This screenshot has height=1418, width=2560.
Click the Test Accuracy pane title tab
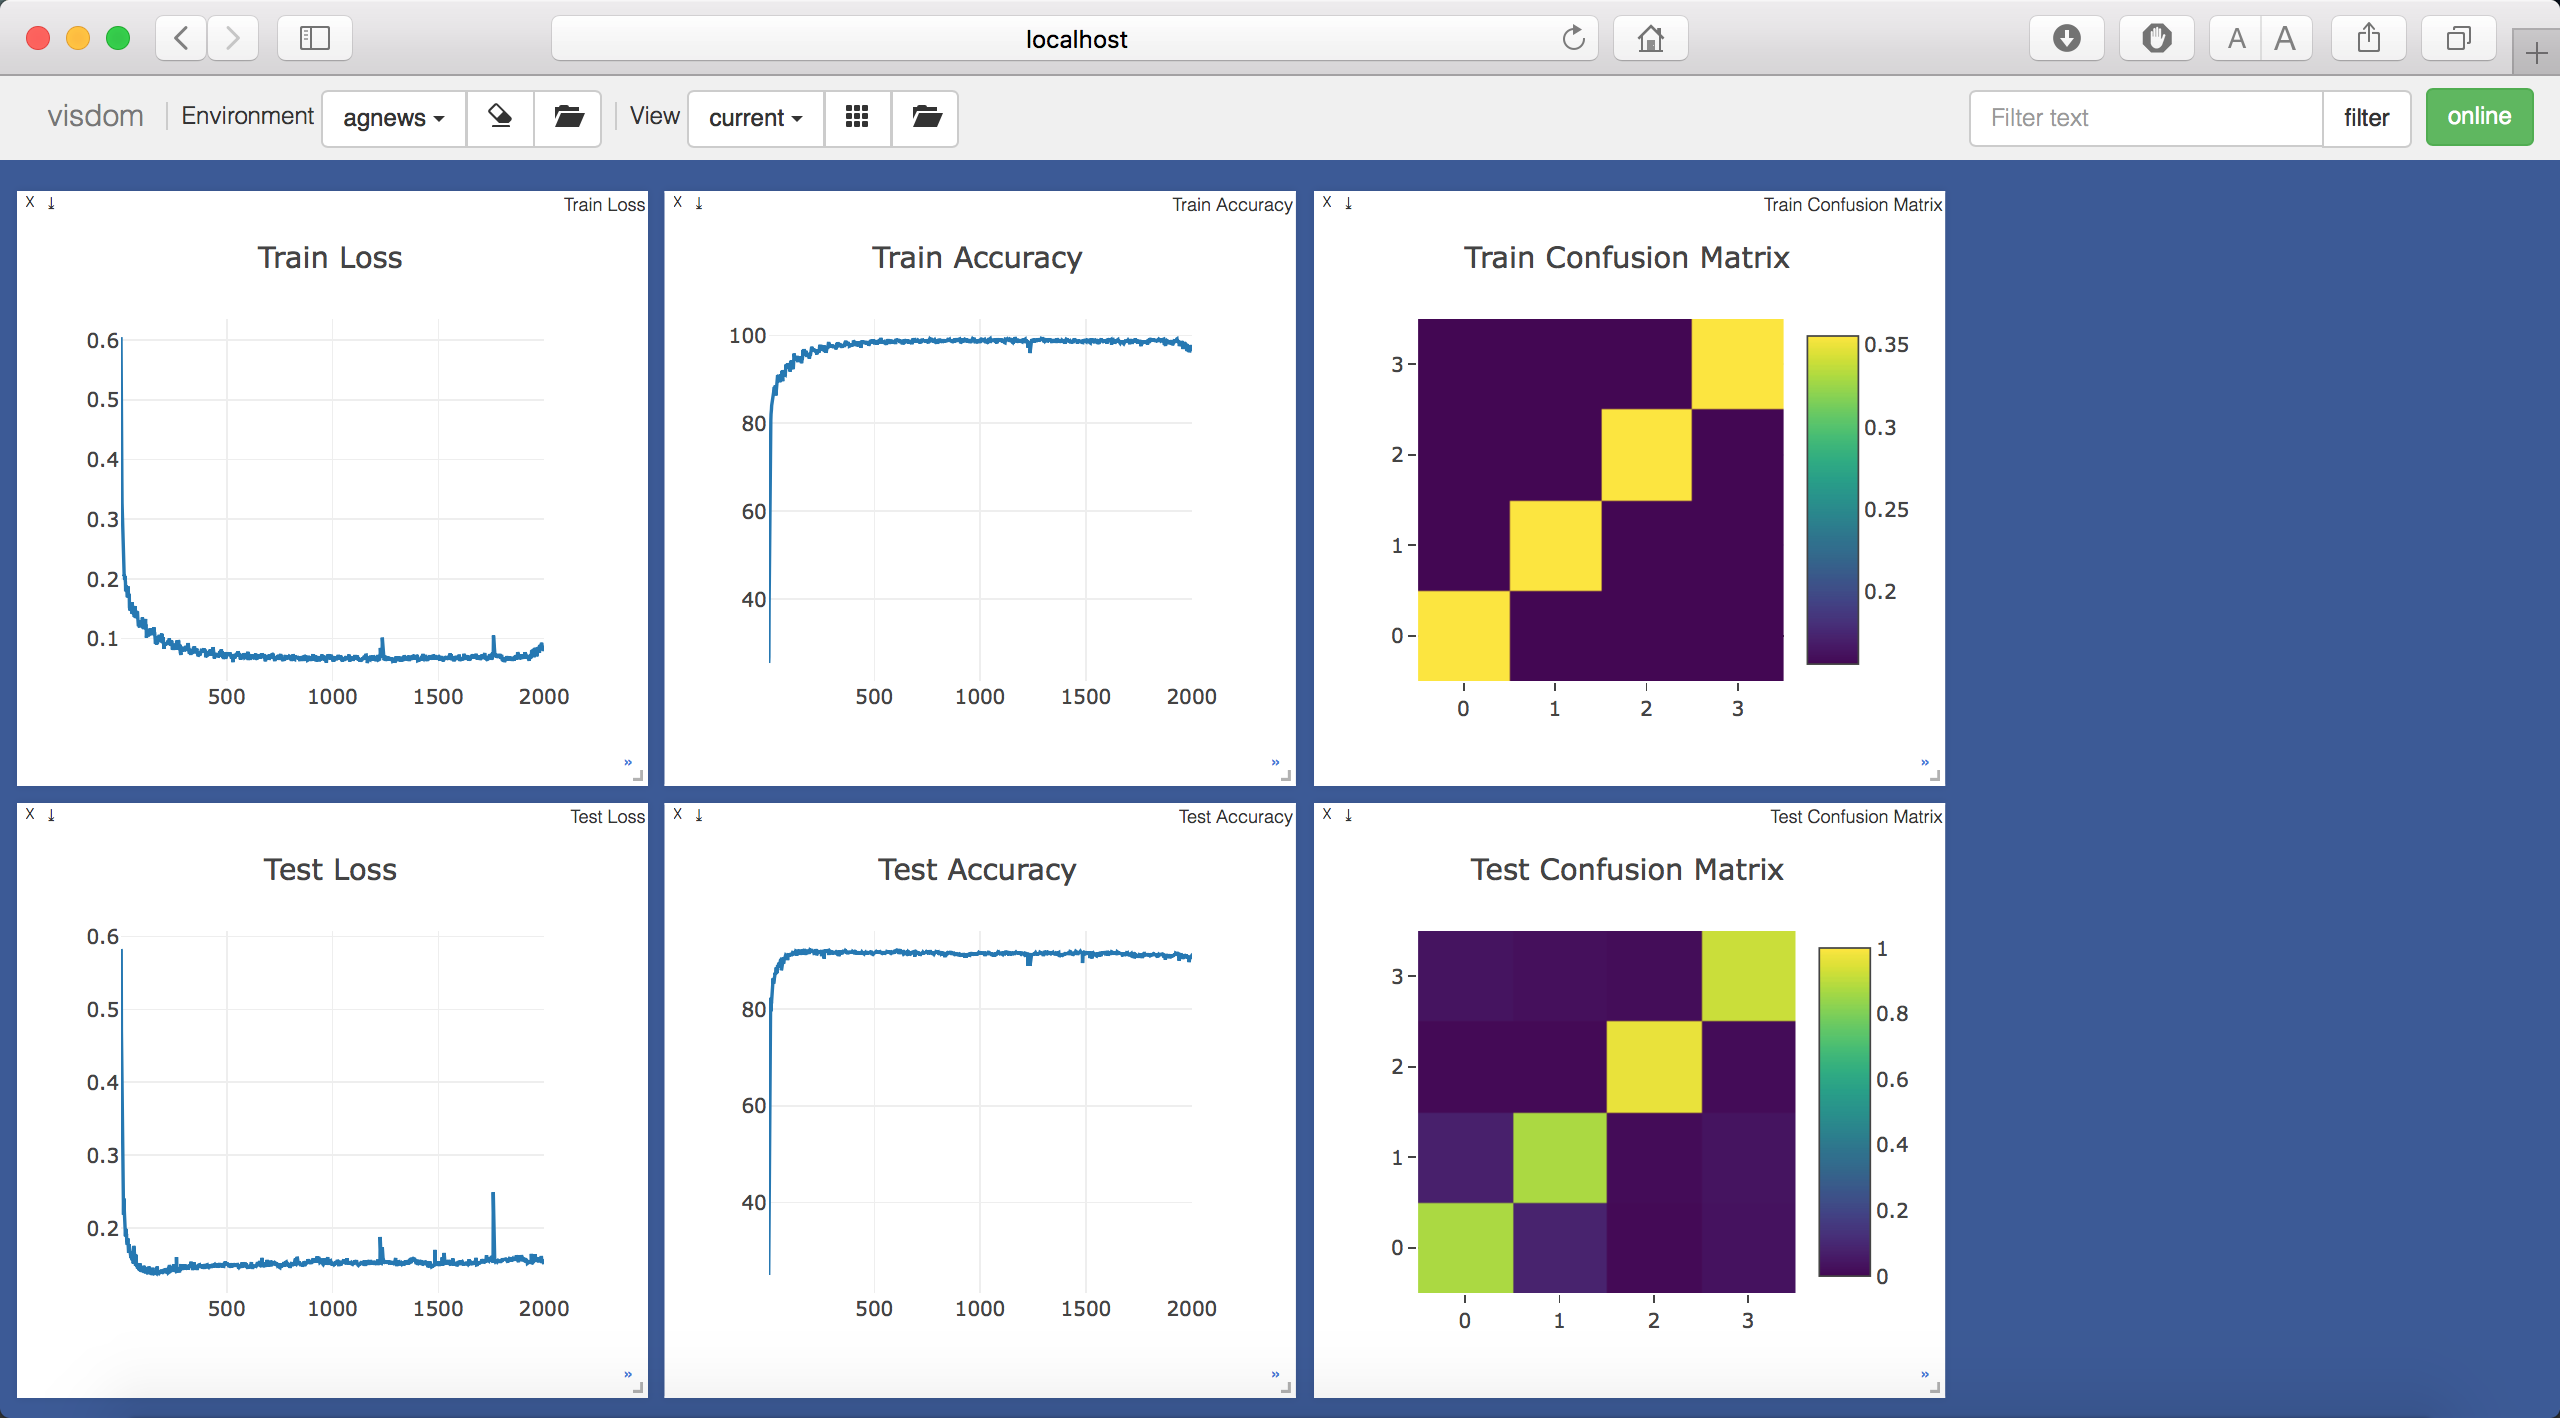pyautogui.click(x=1234, y=816)
